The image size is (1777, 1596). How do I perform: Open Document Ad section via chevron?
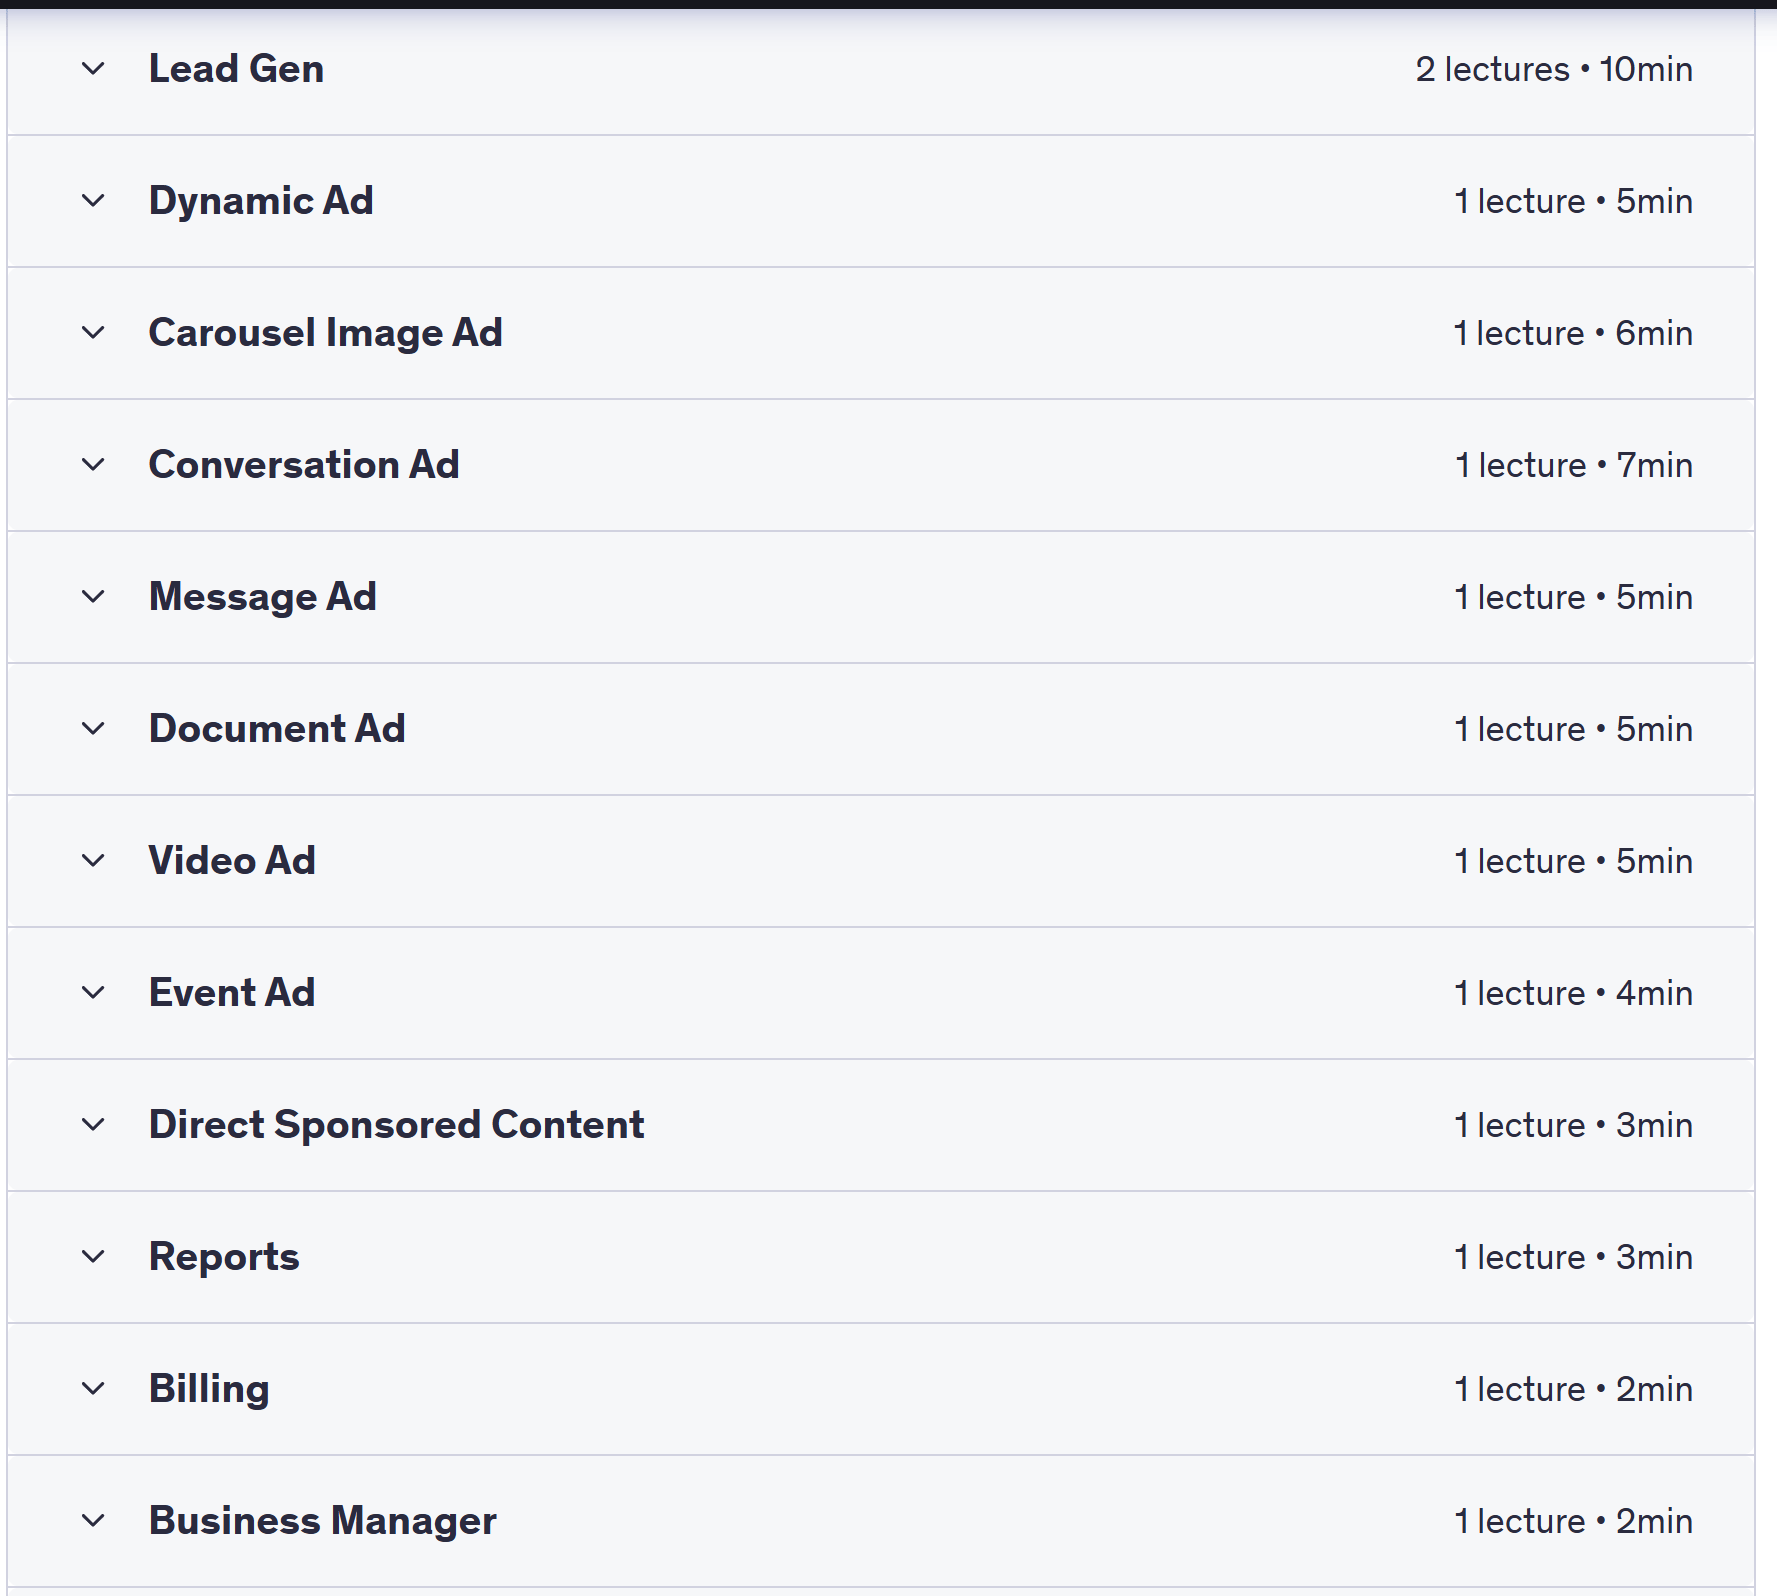(93, 729)
